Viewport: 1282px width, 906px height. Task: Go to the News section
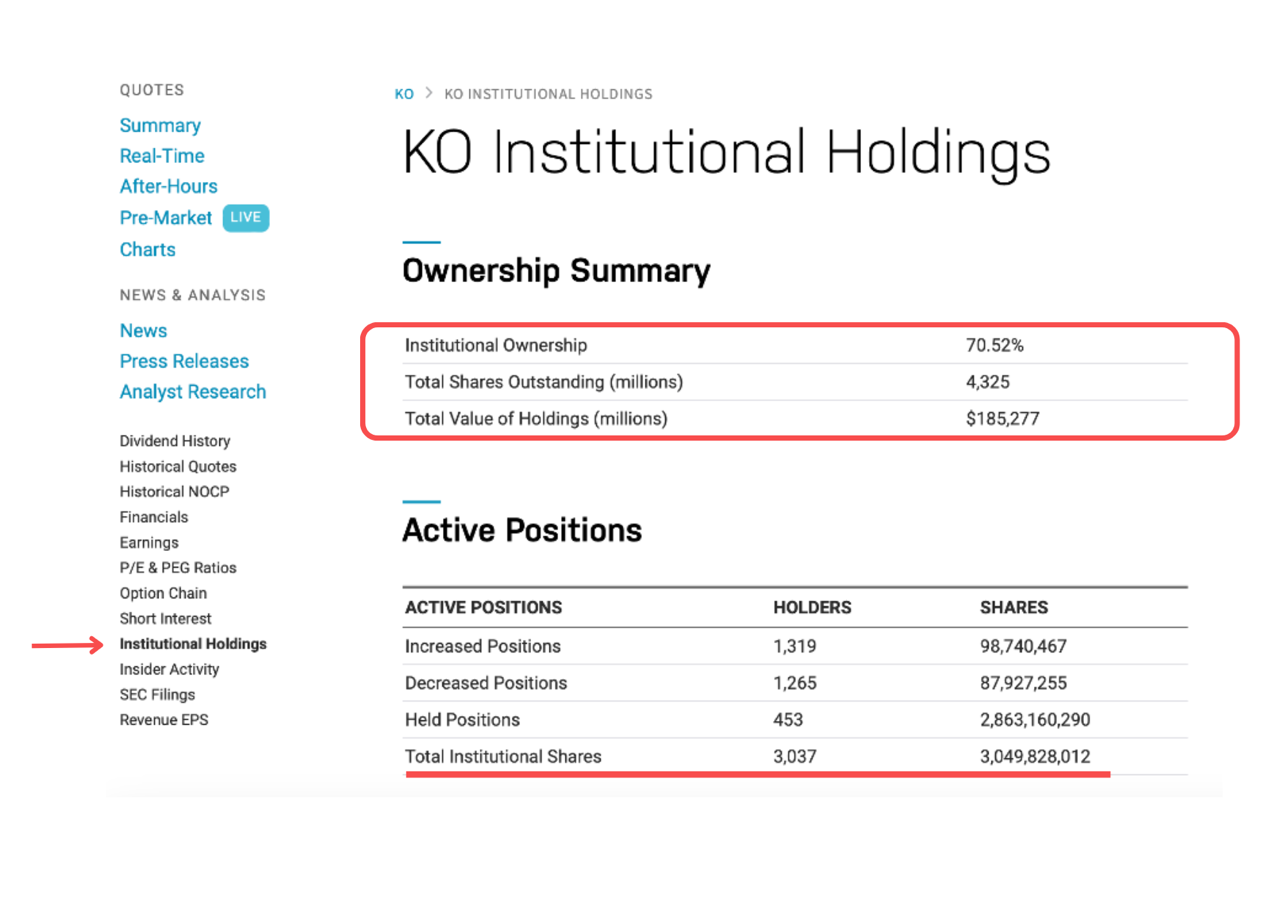[143, 331]
